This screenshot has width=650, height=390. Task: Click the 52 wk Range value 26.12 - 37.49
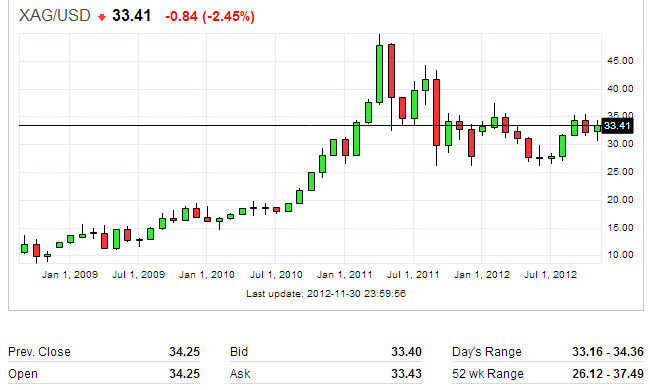point(608,374)
